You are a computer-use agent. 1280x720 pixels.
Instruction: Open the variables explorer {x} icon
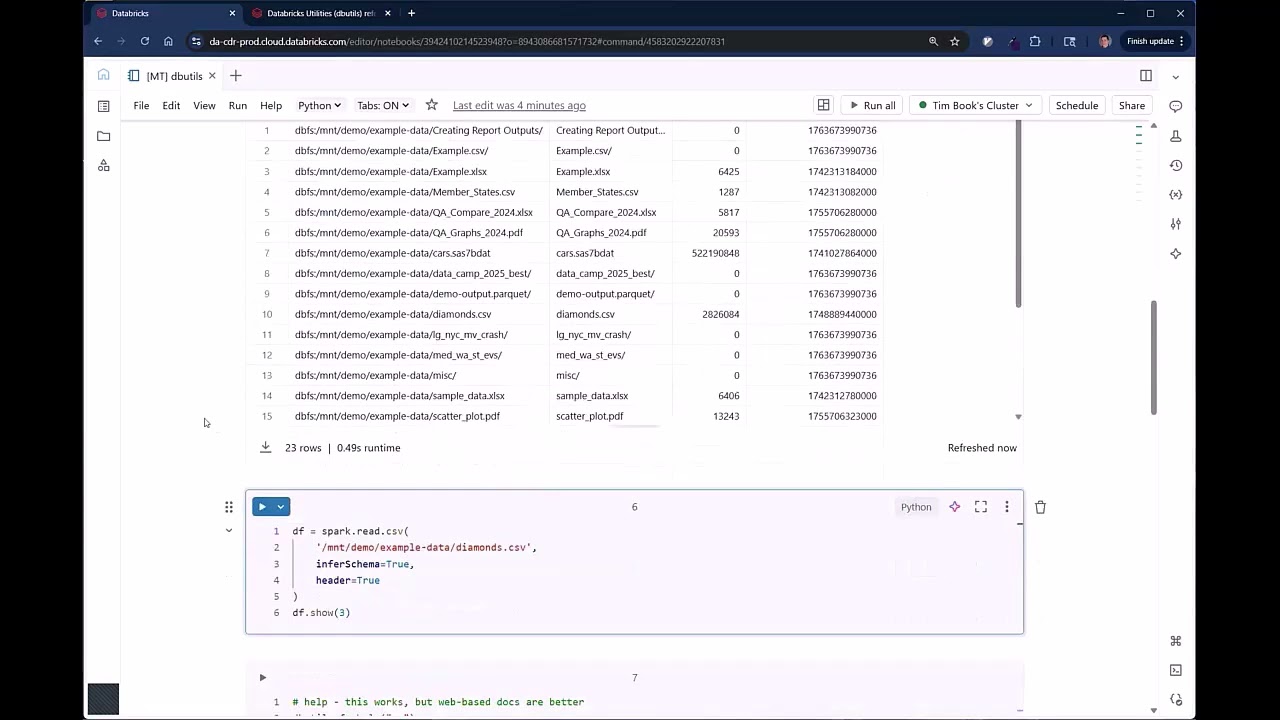1176,194
